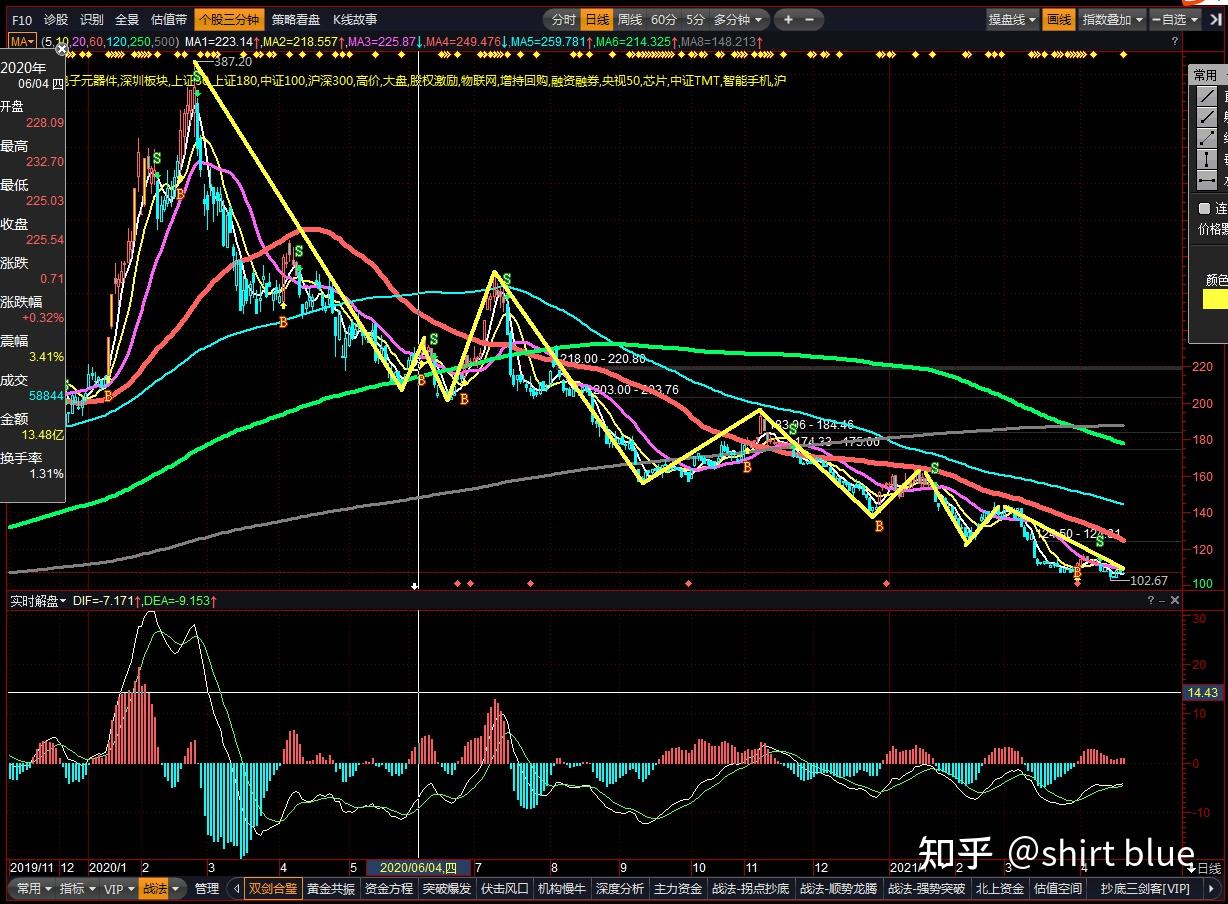Image resolution: width=1228 pixels, height=904 pixels.
Task: Select the horizontal segment drawing tool
Action: click(x=1207, y=180)
